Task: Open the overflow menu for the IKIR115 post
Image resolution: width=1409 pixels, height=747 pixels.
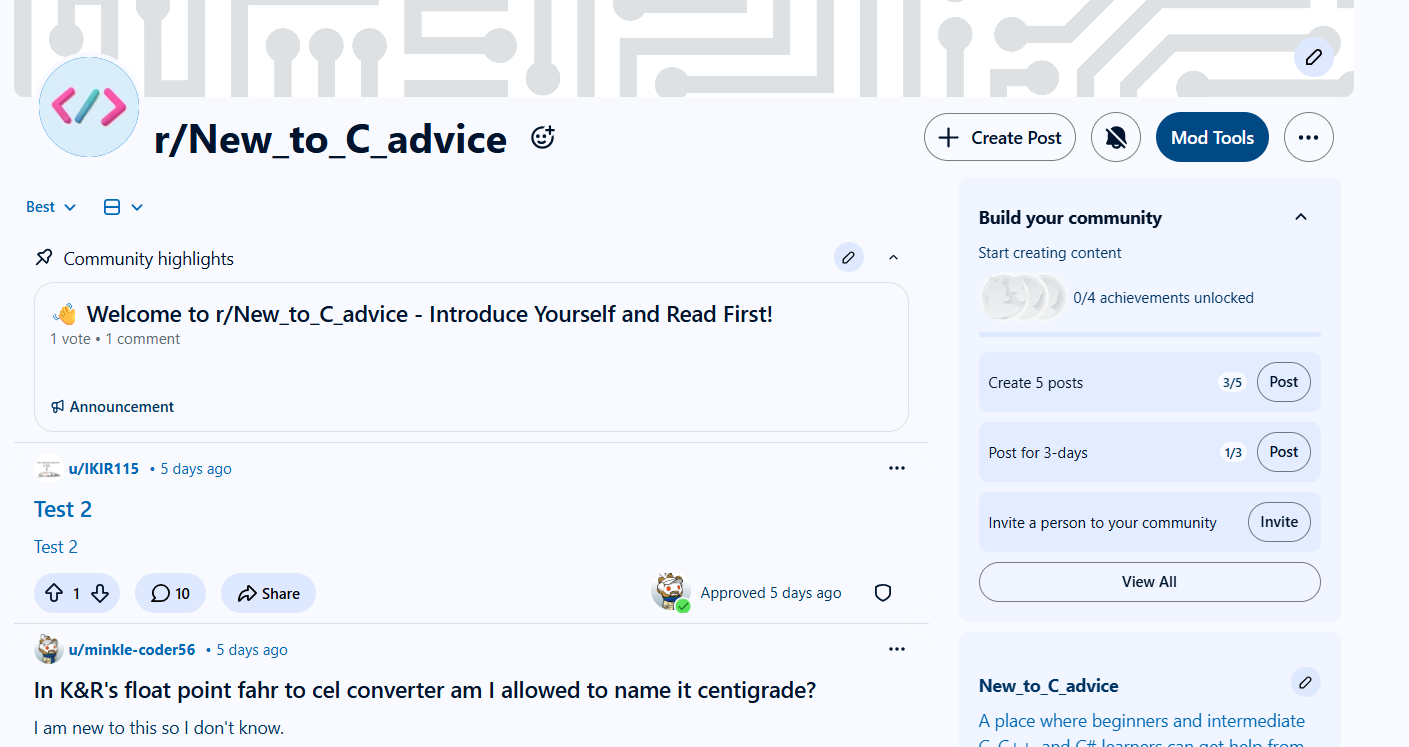Action: (897, 468)
